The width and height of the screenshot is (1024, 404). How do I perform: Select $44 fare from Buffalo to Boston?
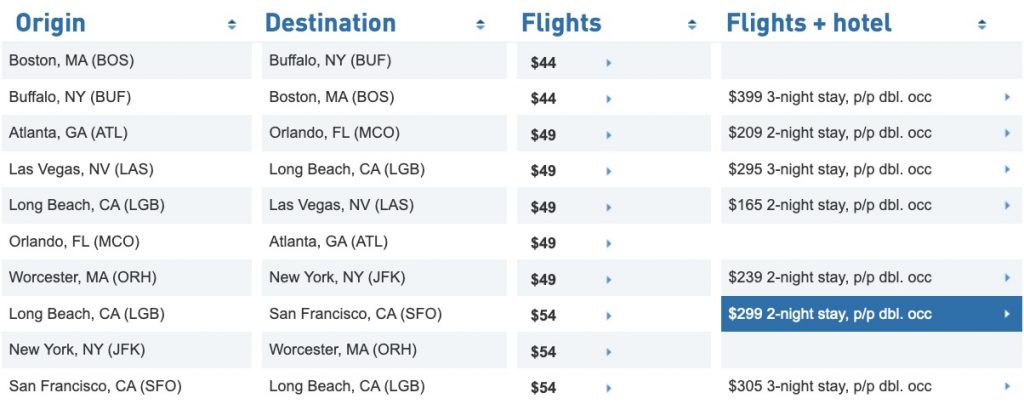[x=544, y=99]
